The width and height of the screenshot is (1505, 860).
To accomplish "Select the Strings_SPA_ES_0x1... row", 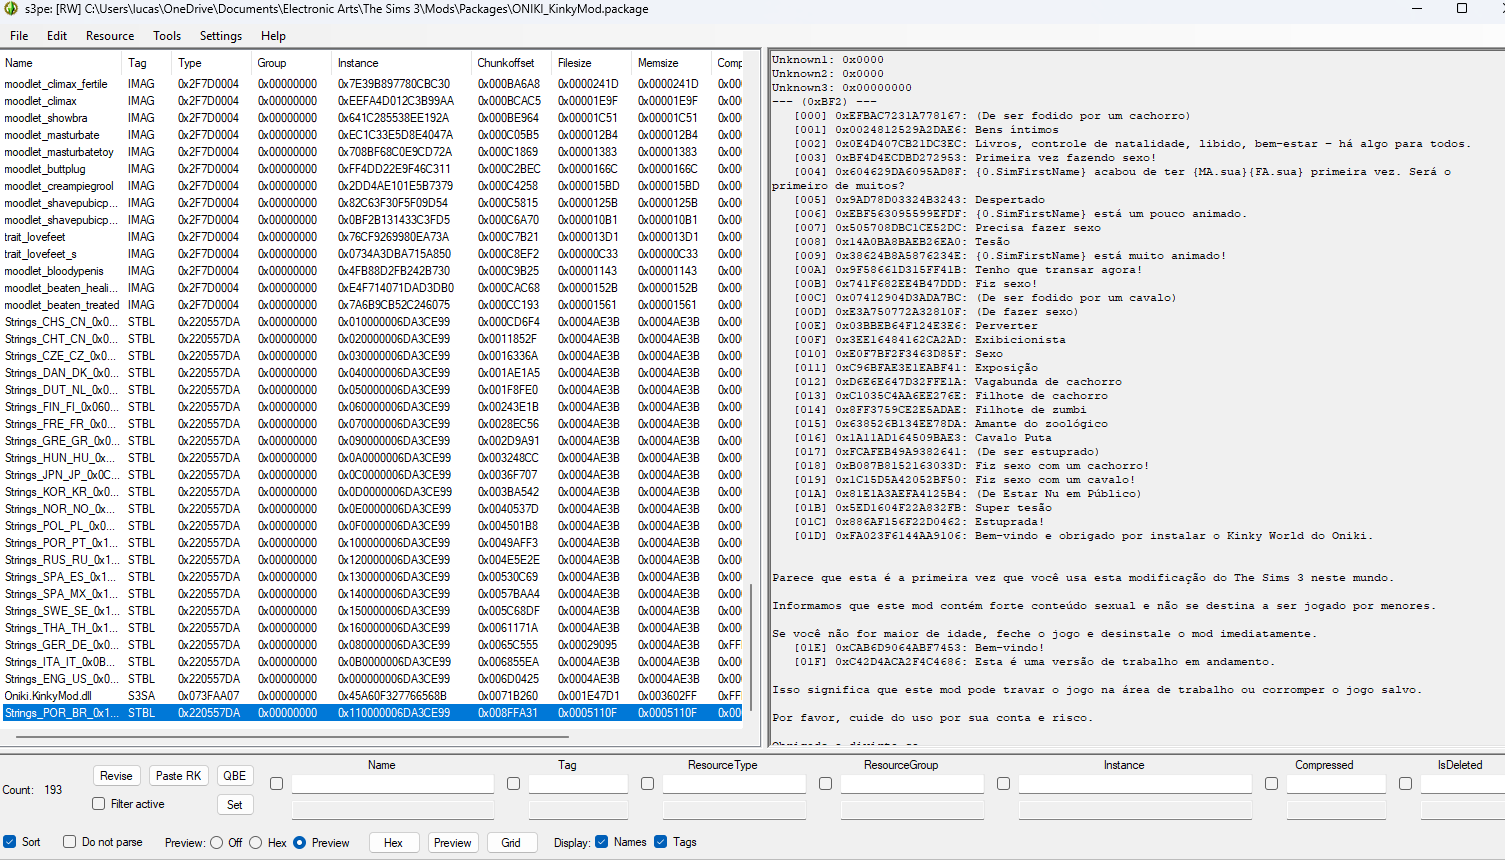I will pyautogui.click(x=372, y=577).
